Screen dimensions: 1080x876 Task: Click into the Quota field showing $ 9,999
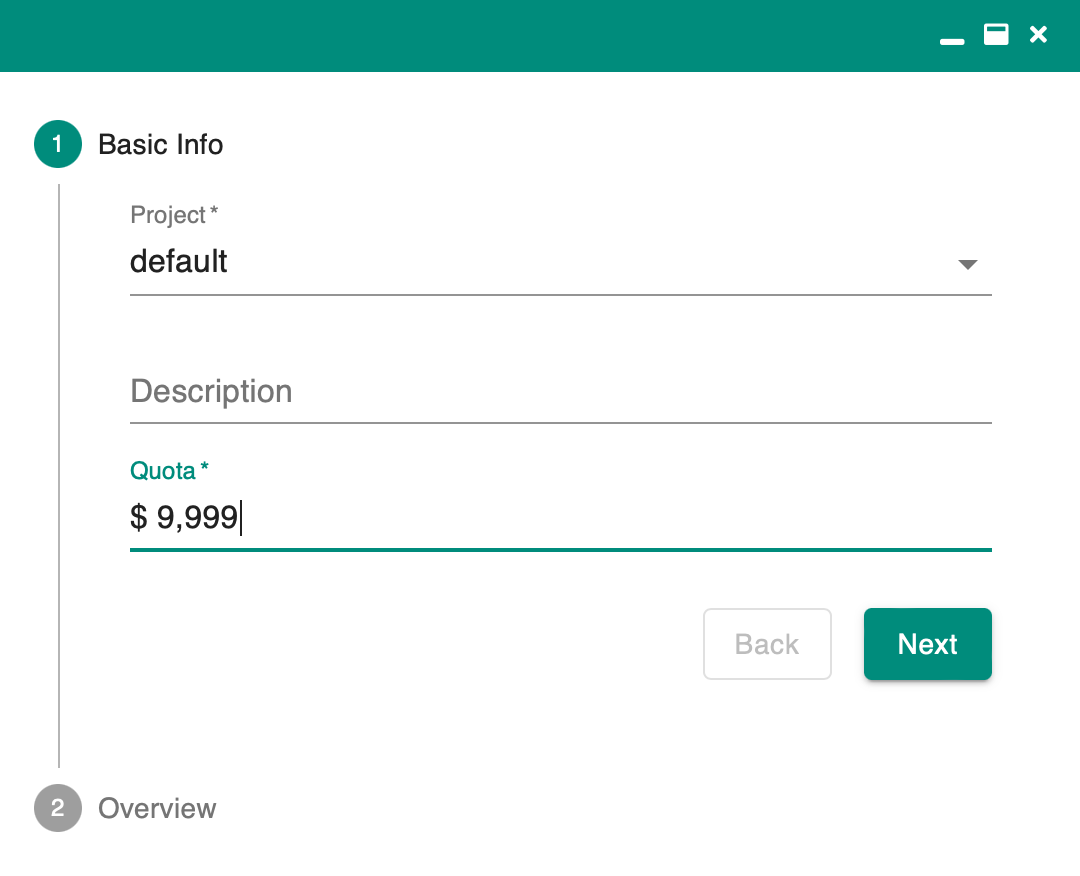(561, 518)
